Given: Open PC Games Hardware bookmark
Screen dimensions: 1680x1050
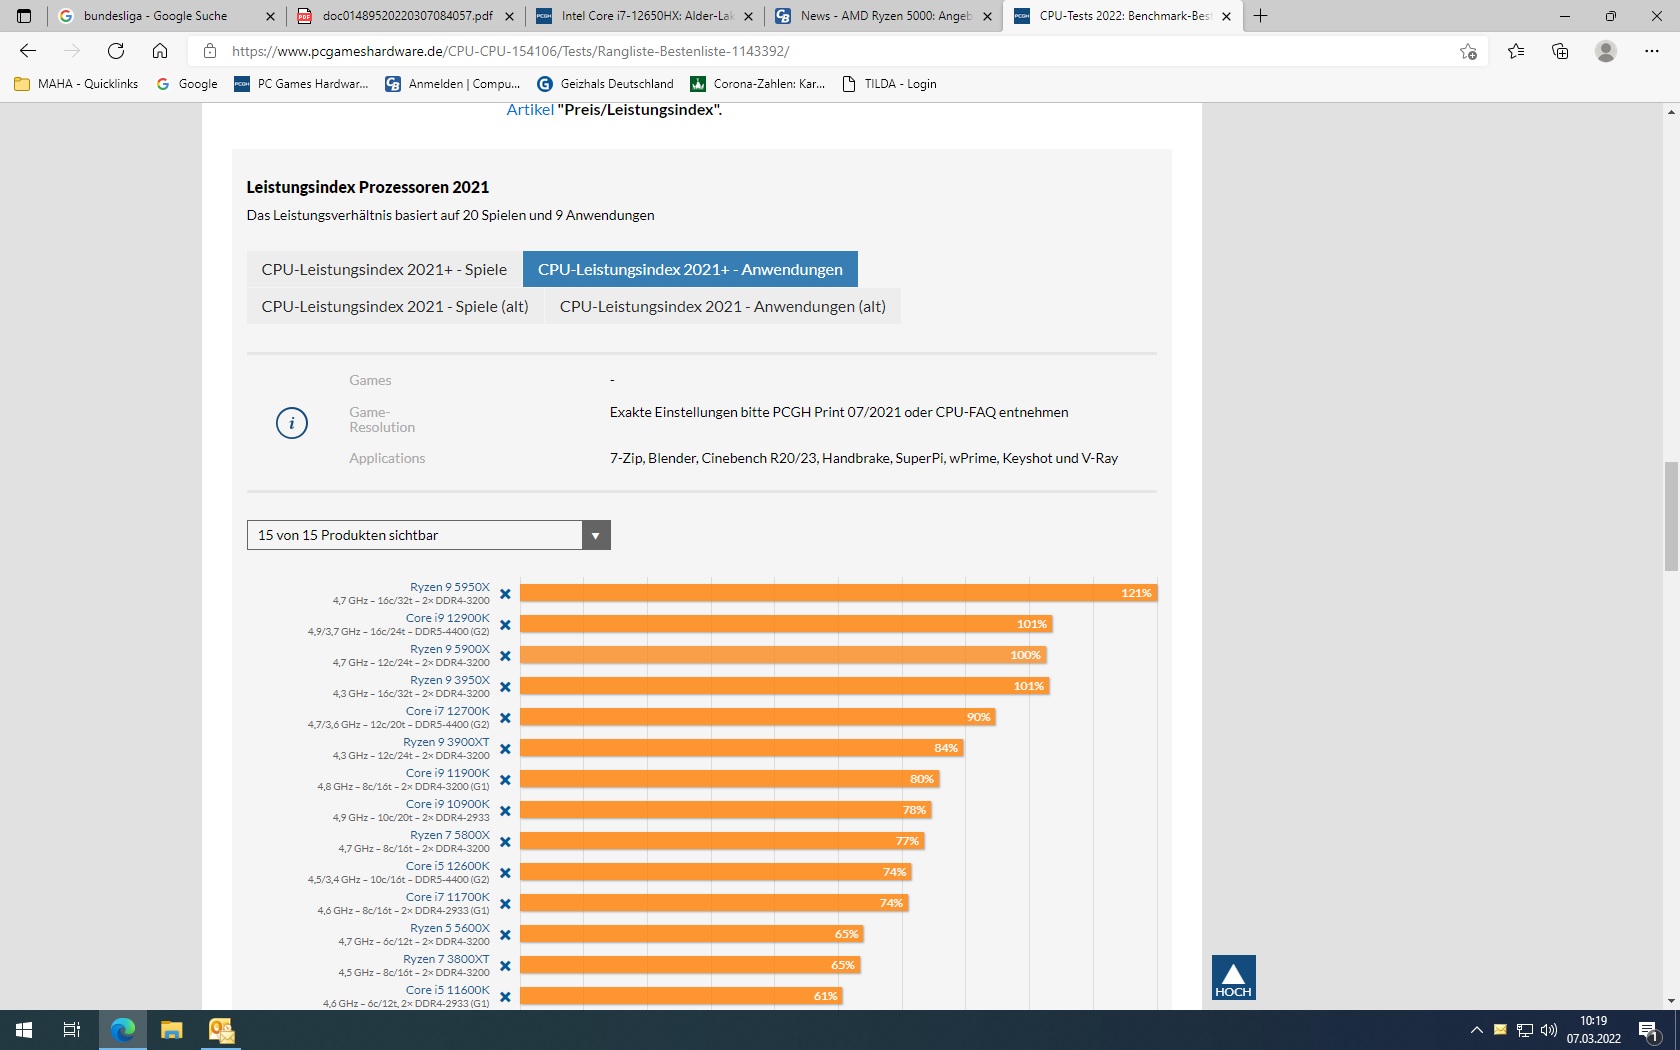Looking at the screenshot, I should tap(301, 84).
